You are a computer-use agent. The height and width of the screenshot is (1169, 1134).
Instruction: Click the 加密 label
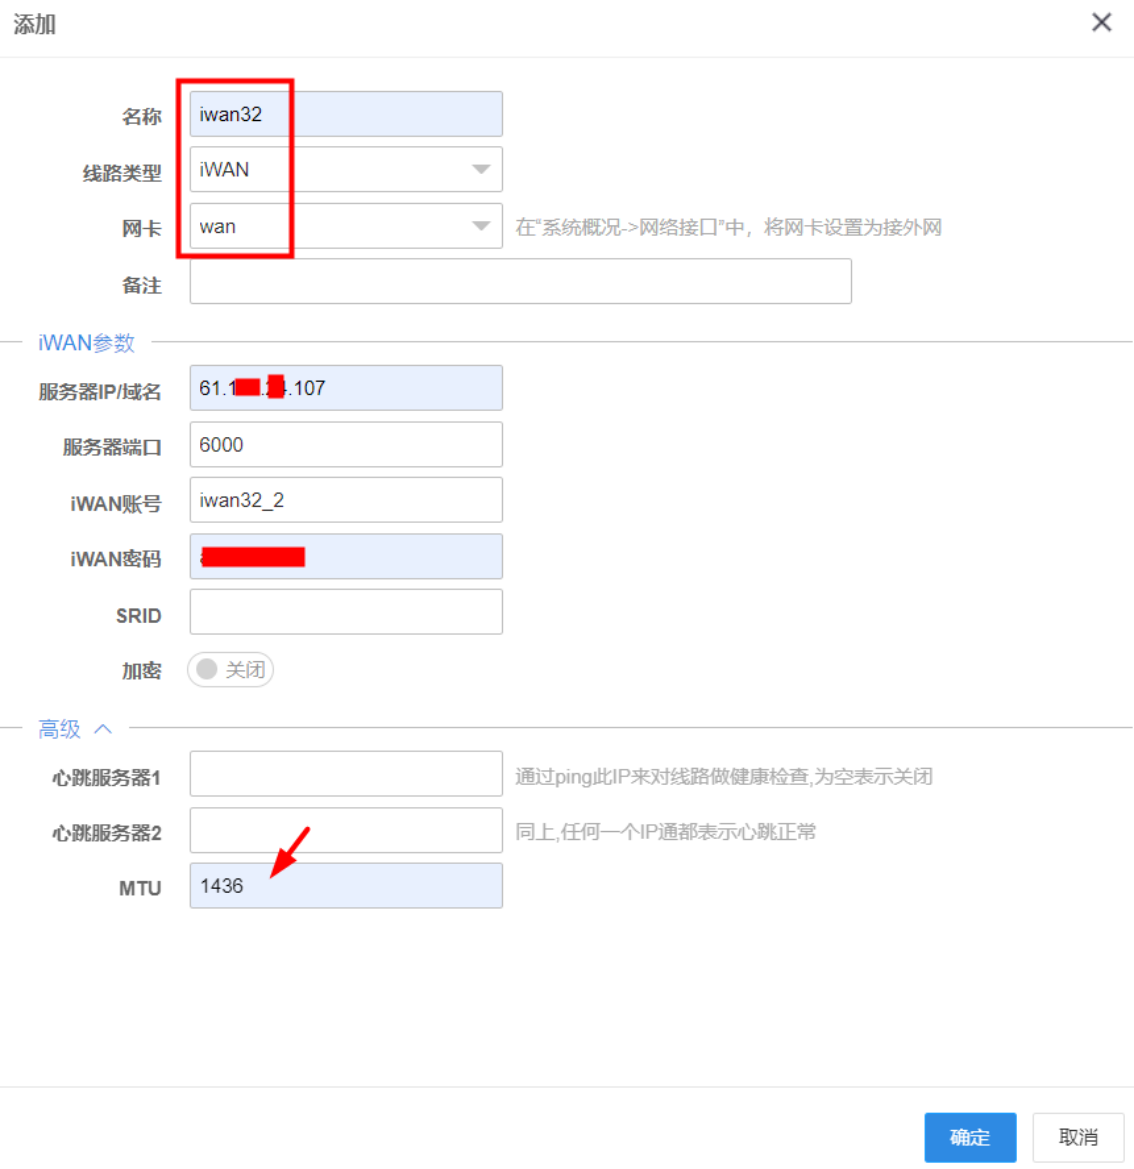pos(142,672)
